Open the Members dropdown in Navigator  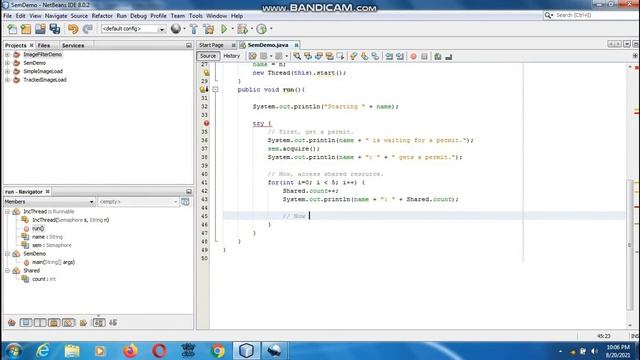(49, 202)
